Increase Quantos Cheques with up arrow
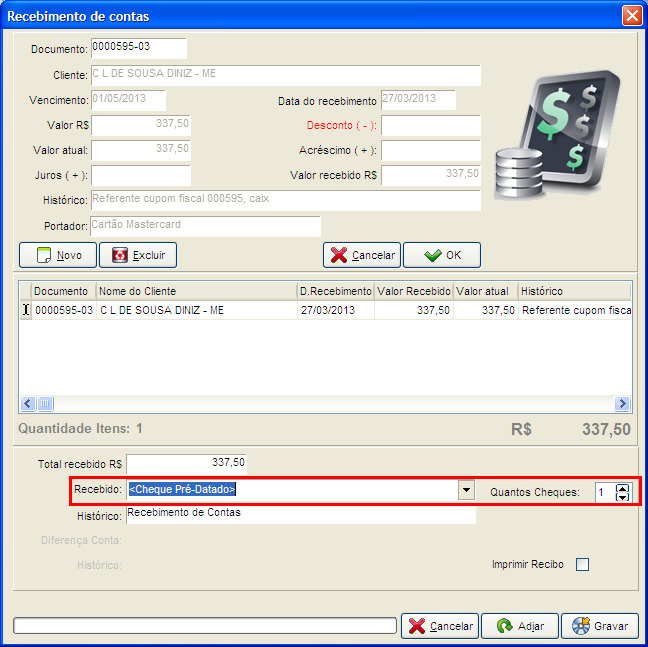 coord(623,487)
